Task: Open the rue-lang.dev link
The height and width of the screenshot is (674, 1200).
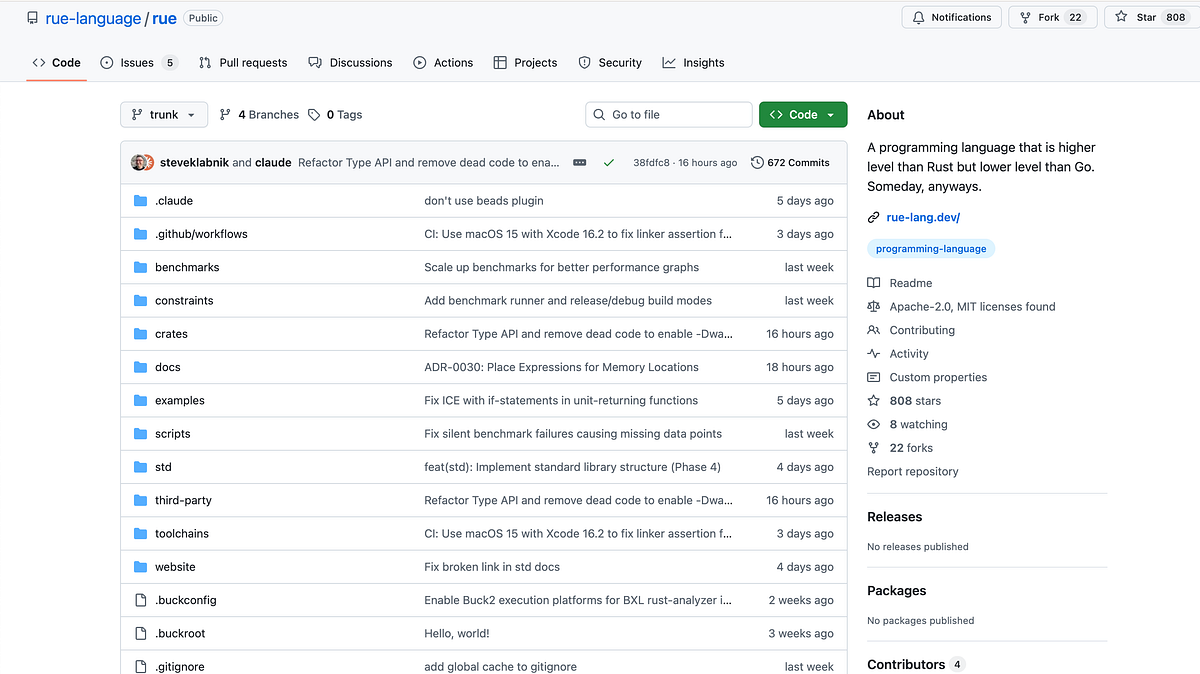Action: (923, 217)
